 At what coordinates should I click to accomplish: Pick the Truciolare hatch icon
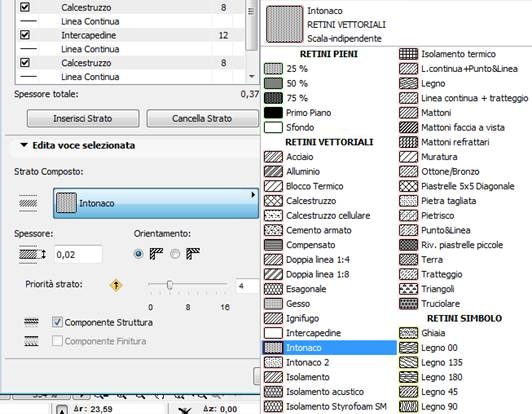point(408,304)
